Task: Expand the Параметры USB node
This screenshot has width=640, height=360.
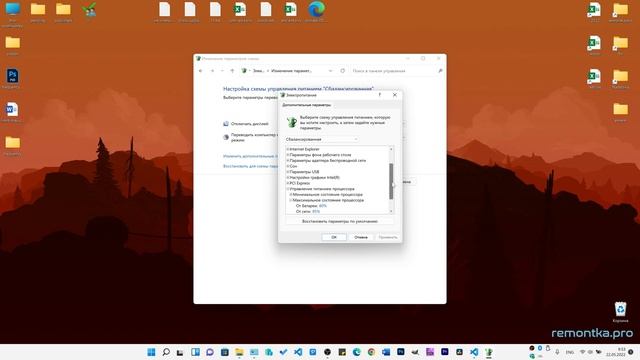Action: point(287,172)
